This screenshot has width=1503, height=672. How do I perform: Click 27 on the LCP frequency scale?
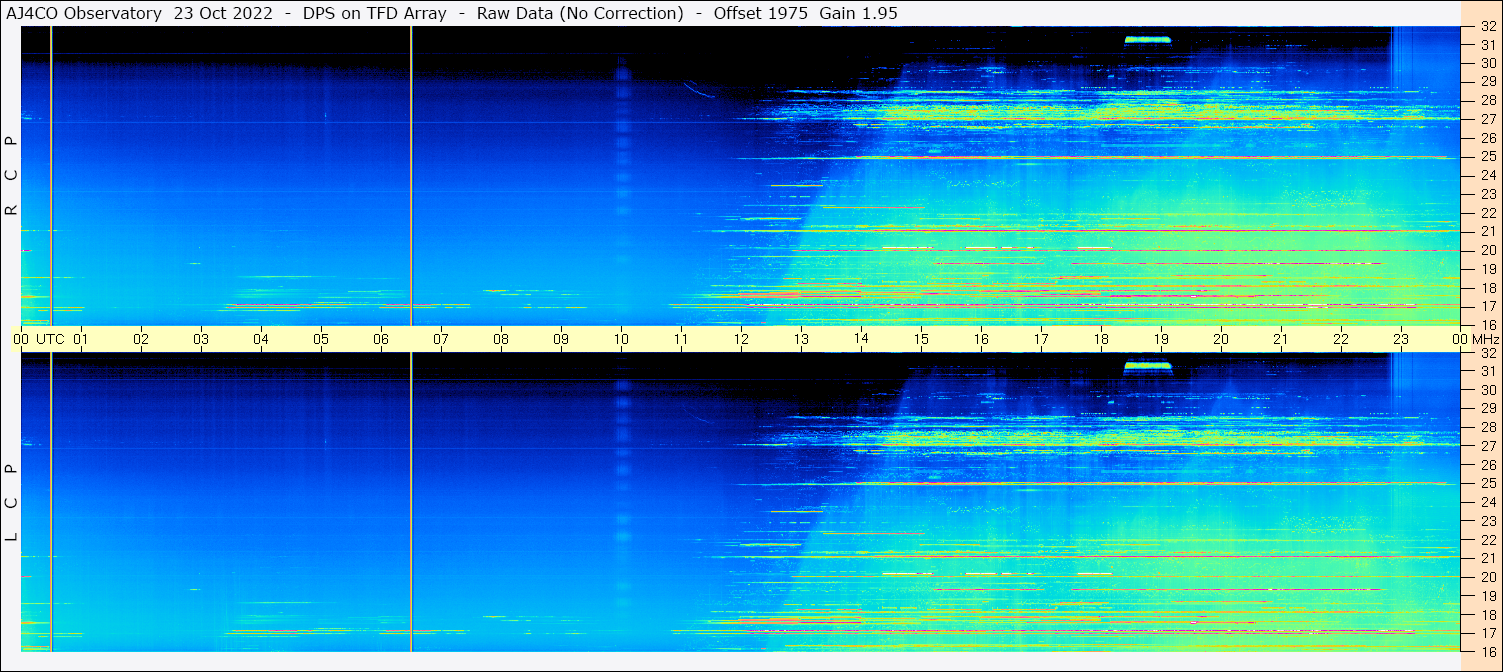1487,446
